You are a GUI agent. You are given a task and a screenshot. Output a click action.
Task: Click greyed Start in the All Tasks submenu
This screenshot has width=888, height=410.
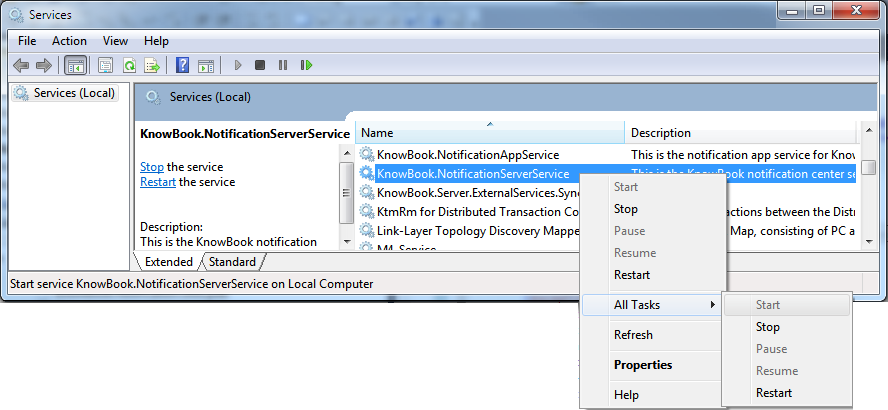tap(787, 305)
